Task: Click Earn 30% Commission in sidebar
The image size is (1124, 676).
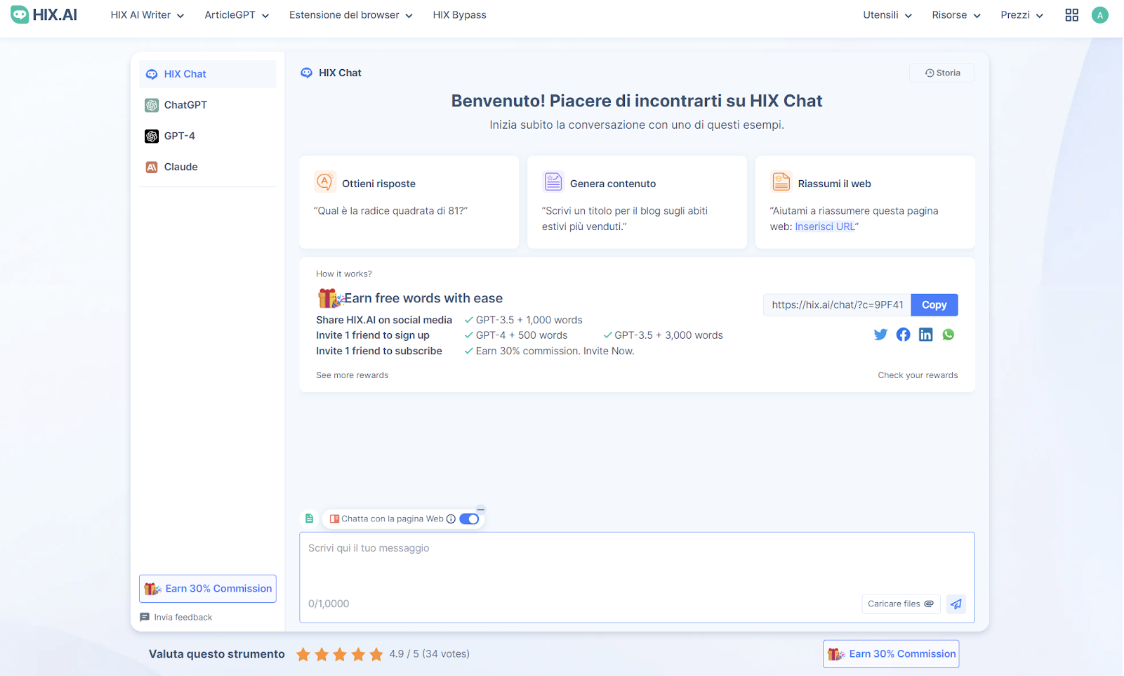Action: pos(208,589)
